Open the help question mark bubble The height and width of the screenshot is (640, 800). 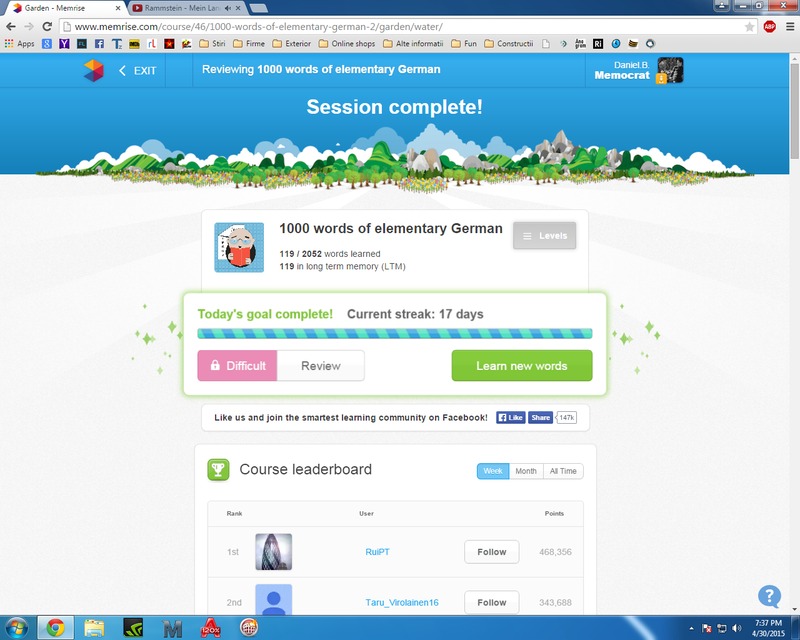pos(769,596)
